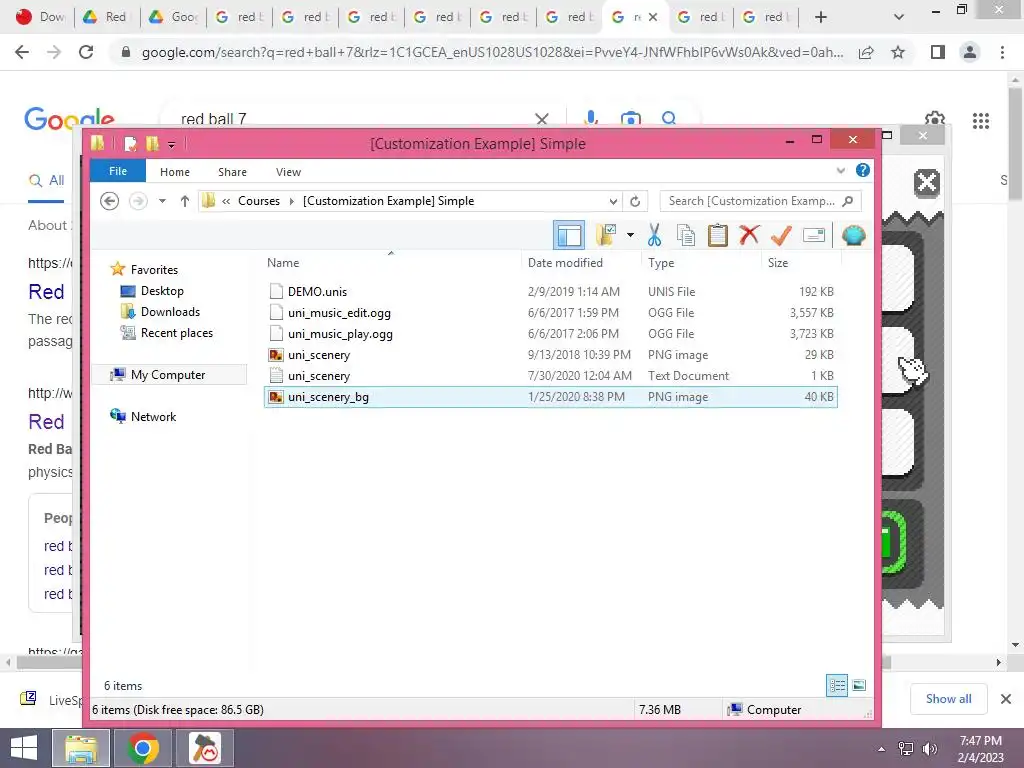Open the Google All results tab
The width and height of the screenshot is (1024, 768).
coord(46,180)
